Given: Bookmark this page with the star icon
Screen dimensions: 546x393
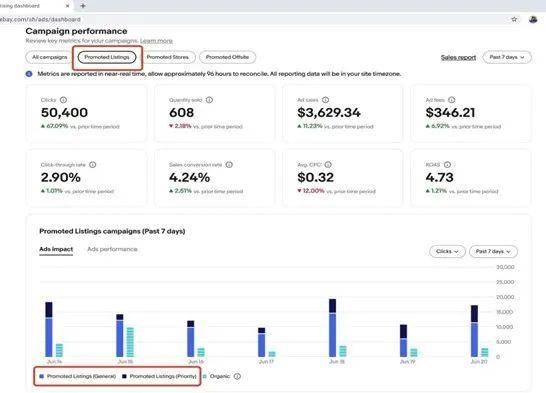Looking at the screenshot, I should 514,19.
